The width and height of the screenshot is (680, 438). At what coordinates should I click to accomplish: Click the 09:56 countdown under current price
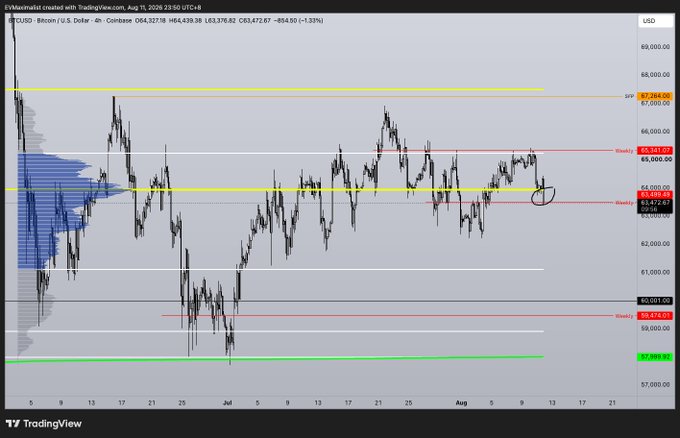(x=649, y=209)
